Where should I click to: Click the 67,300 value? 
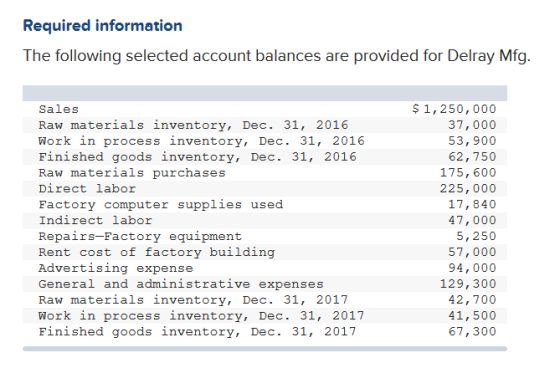coord(472,331)
